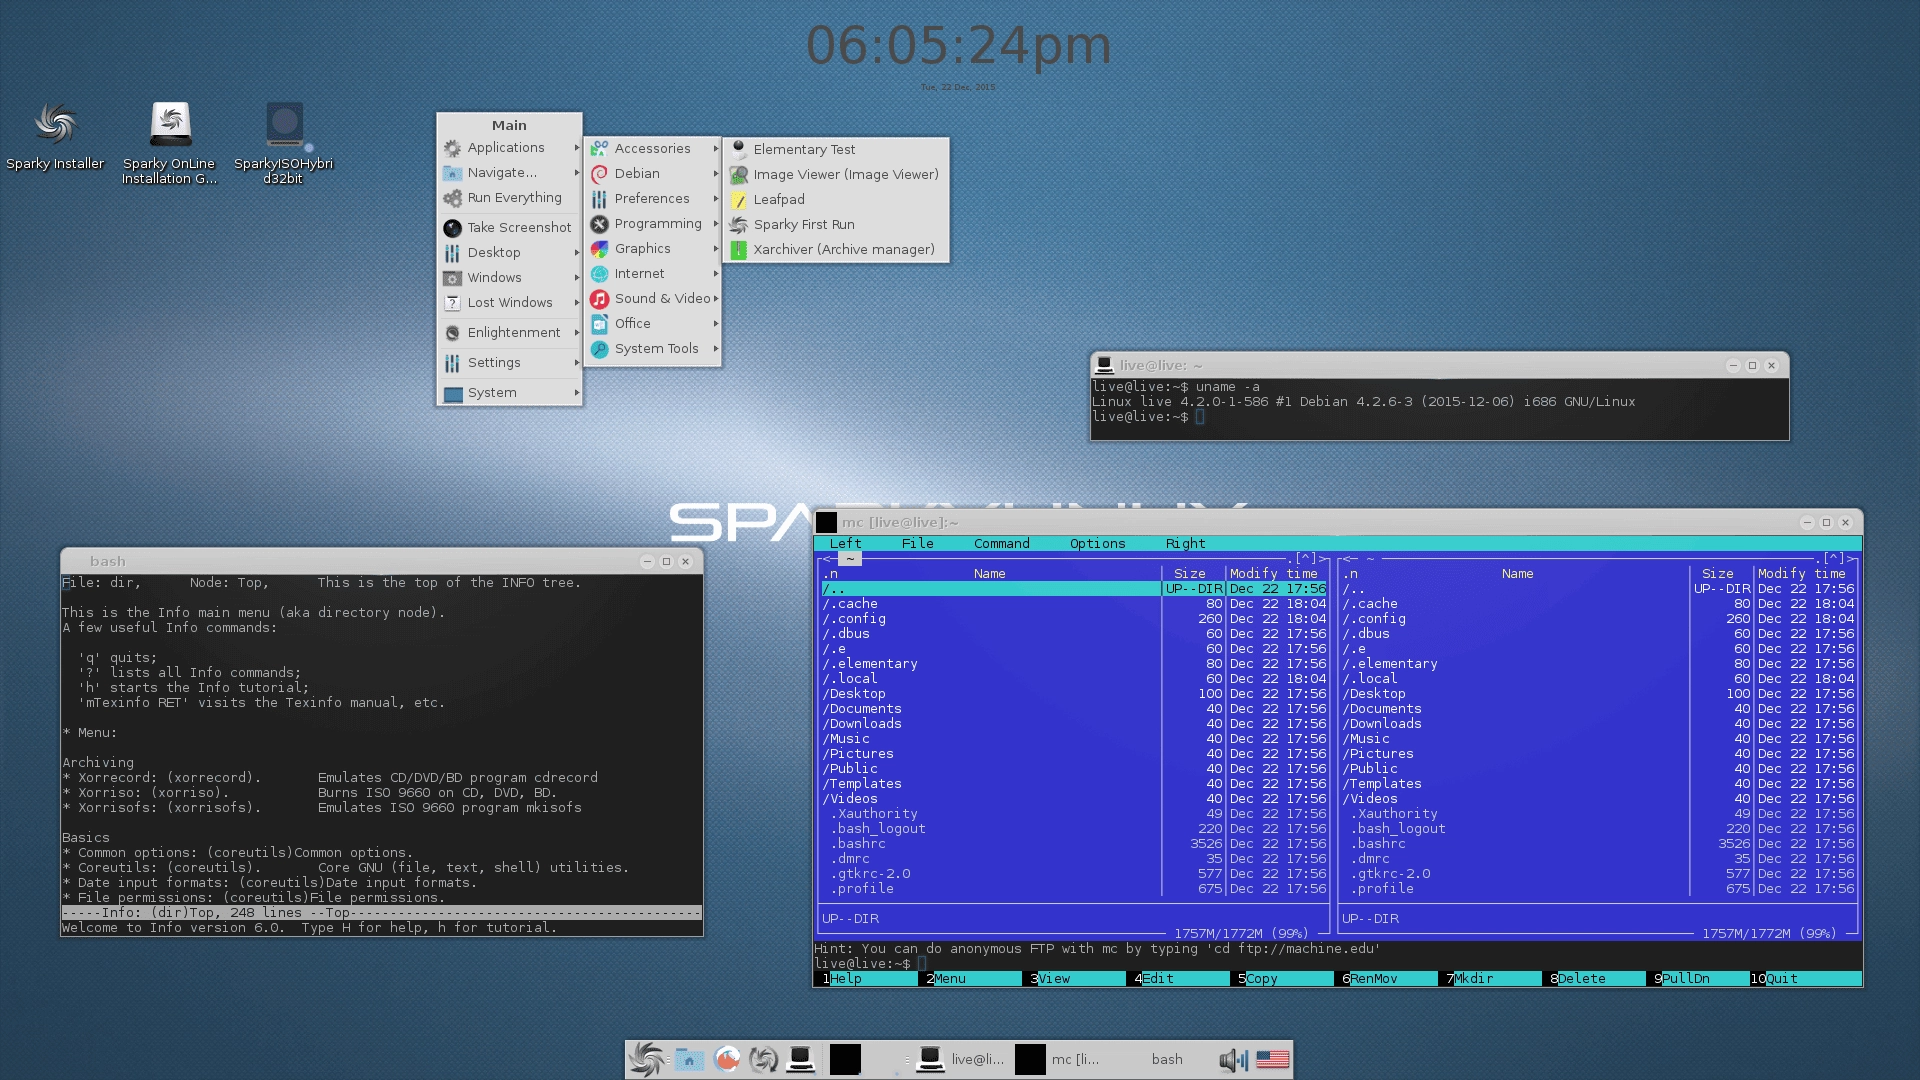The width and height of the screenshot is (1920, 1080).
Task: Open the Right menu in Midnight Commander
Action: tap(1185, 544)
